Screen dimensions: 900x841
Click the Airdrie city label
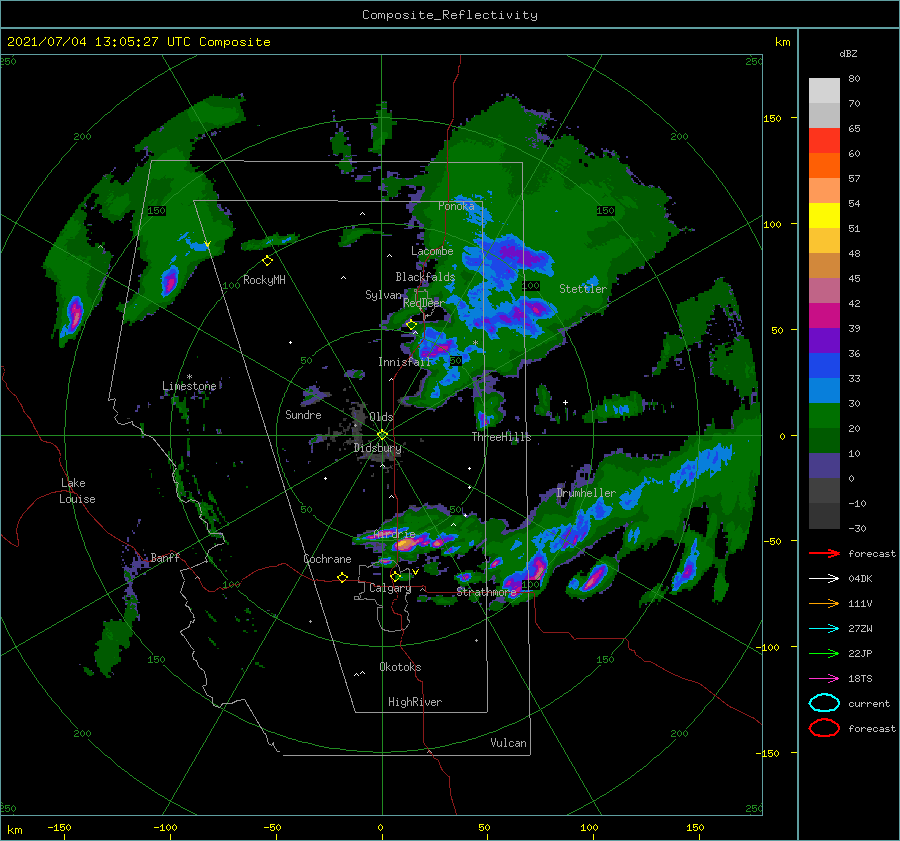(394, 534)
